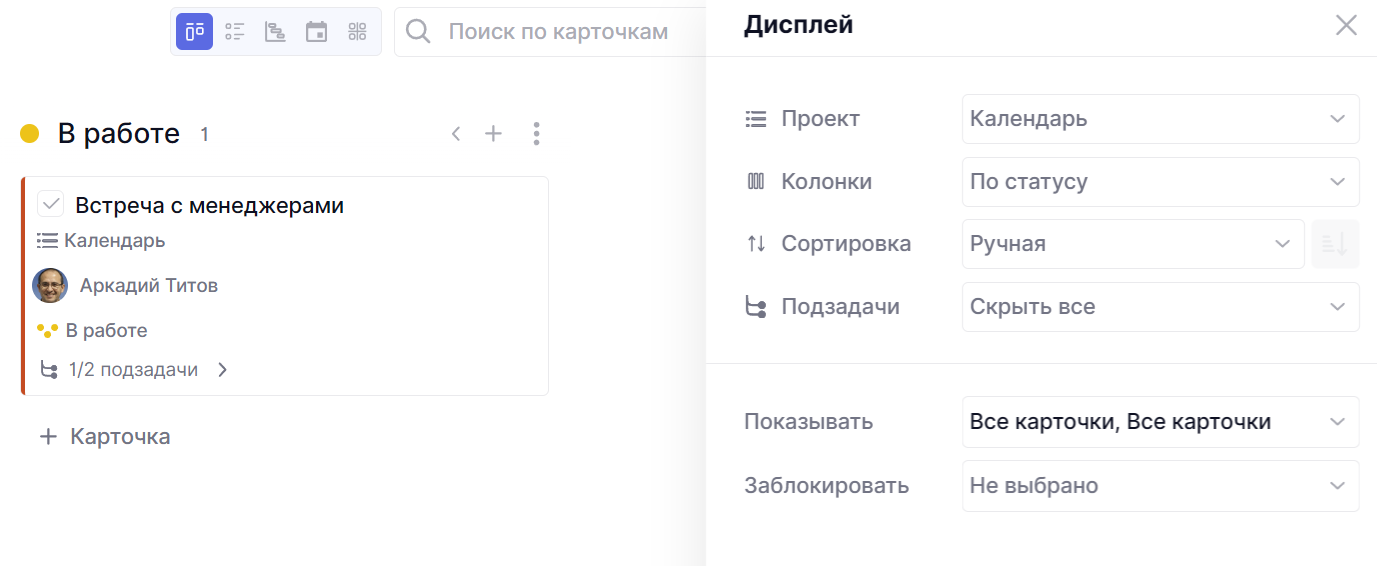The height and width of the screenshot is (566, 1377).
Task: Click the + Карточка button below the card
Action: coord(105,437)
